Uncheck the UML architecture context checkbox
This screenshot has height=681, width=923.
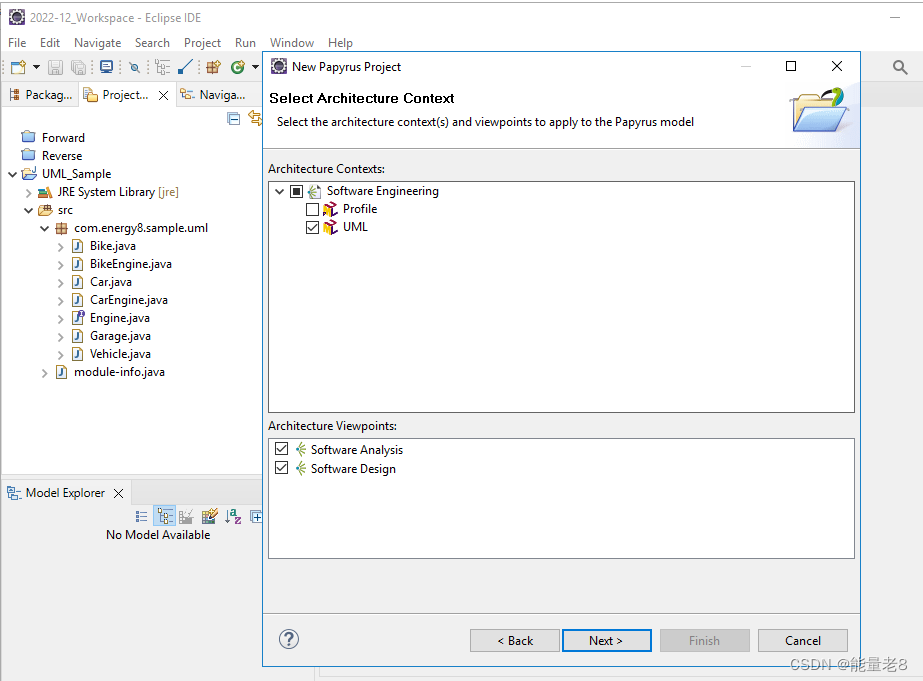tap(313, 227)
